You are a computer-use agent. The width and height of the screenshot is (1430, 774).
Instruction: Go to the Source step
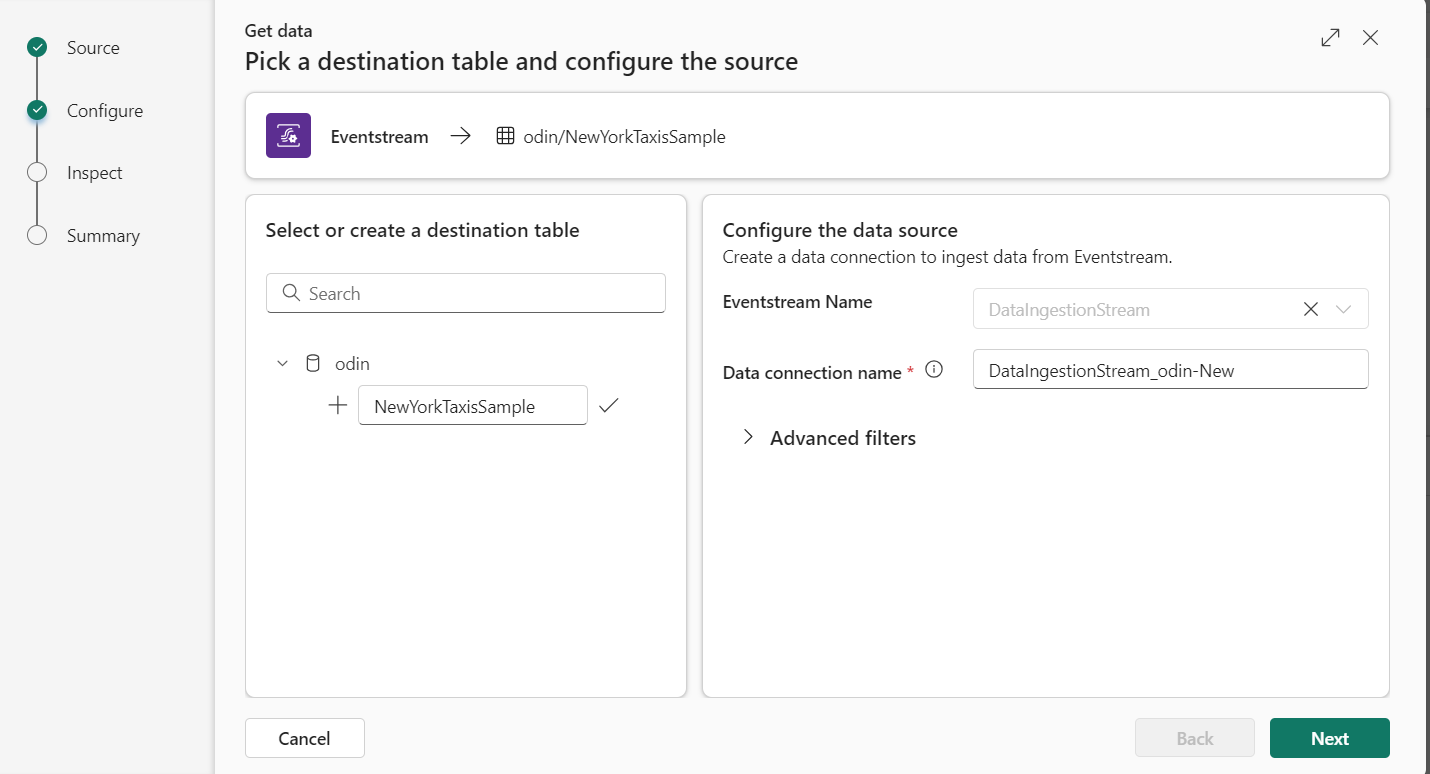tap(93, 48)
